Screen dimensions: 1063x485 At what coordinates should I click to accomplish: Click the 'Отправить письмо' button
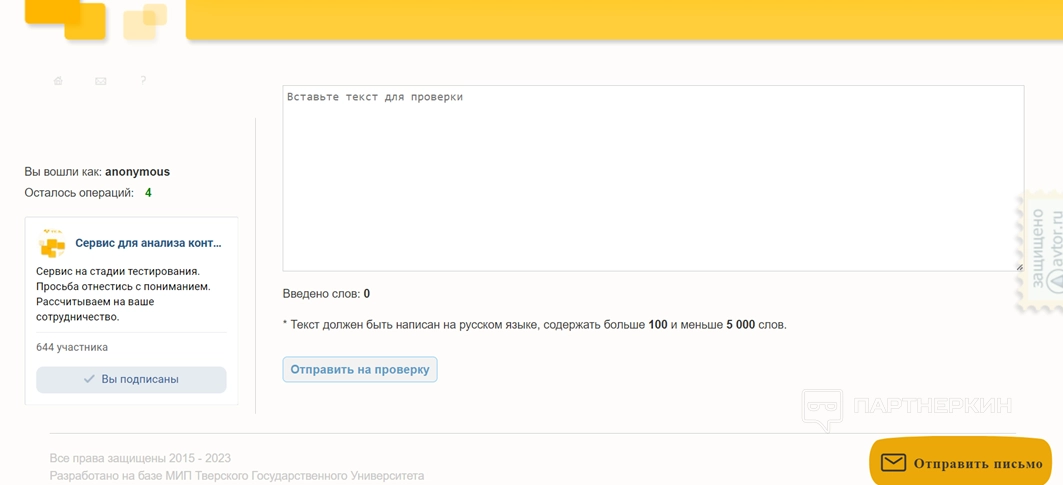(961, 463)
